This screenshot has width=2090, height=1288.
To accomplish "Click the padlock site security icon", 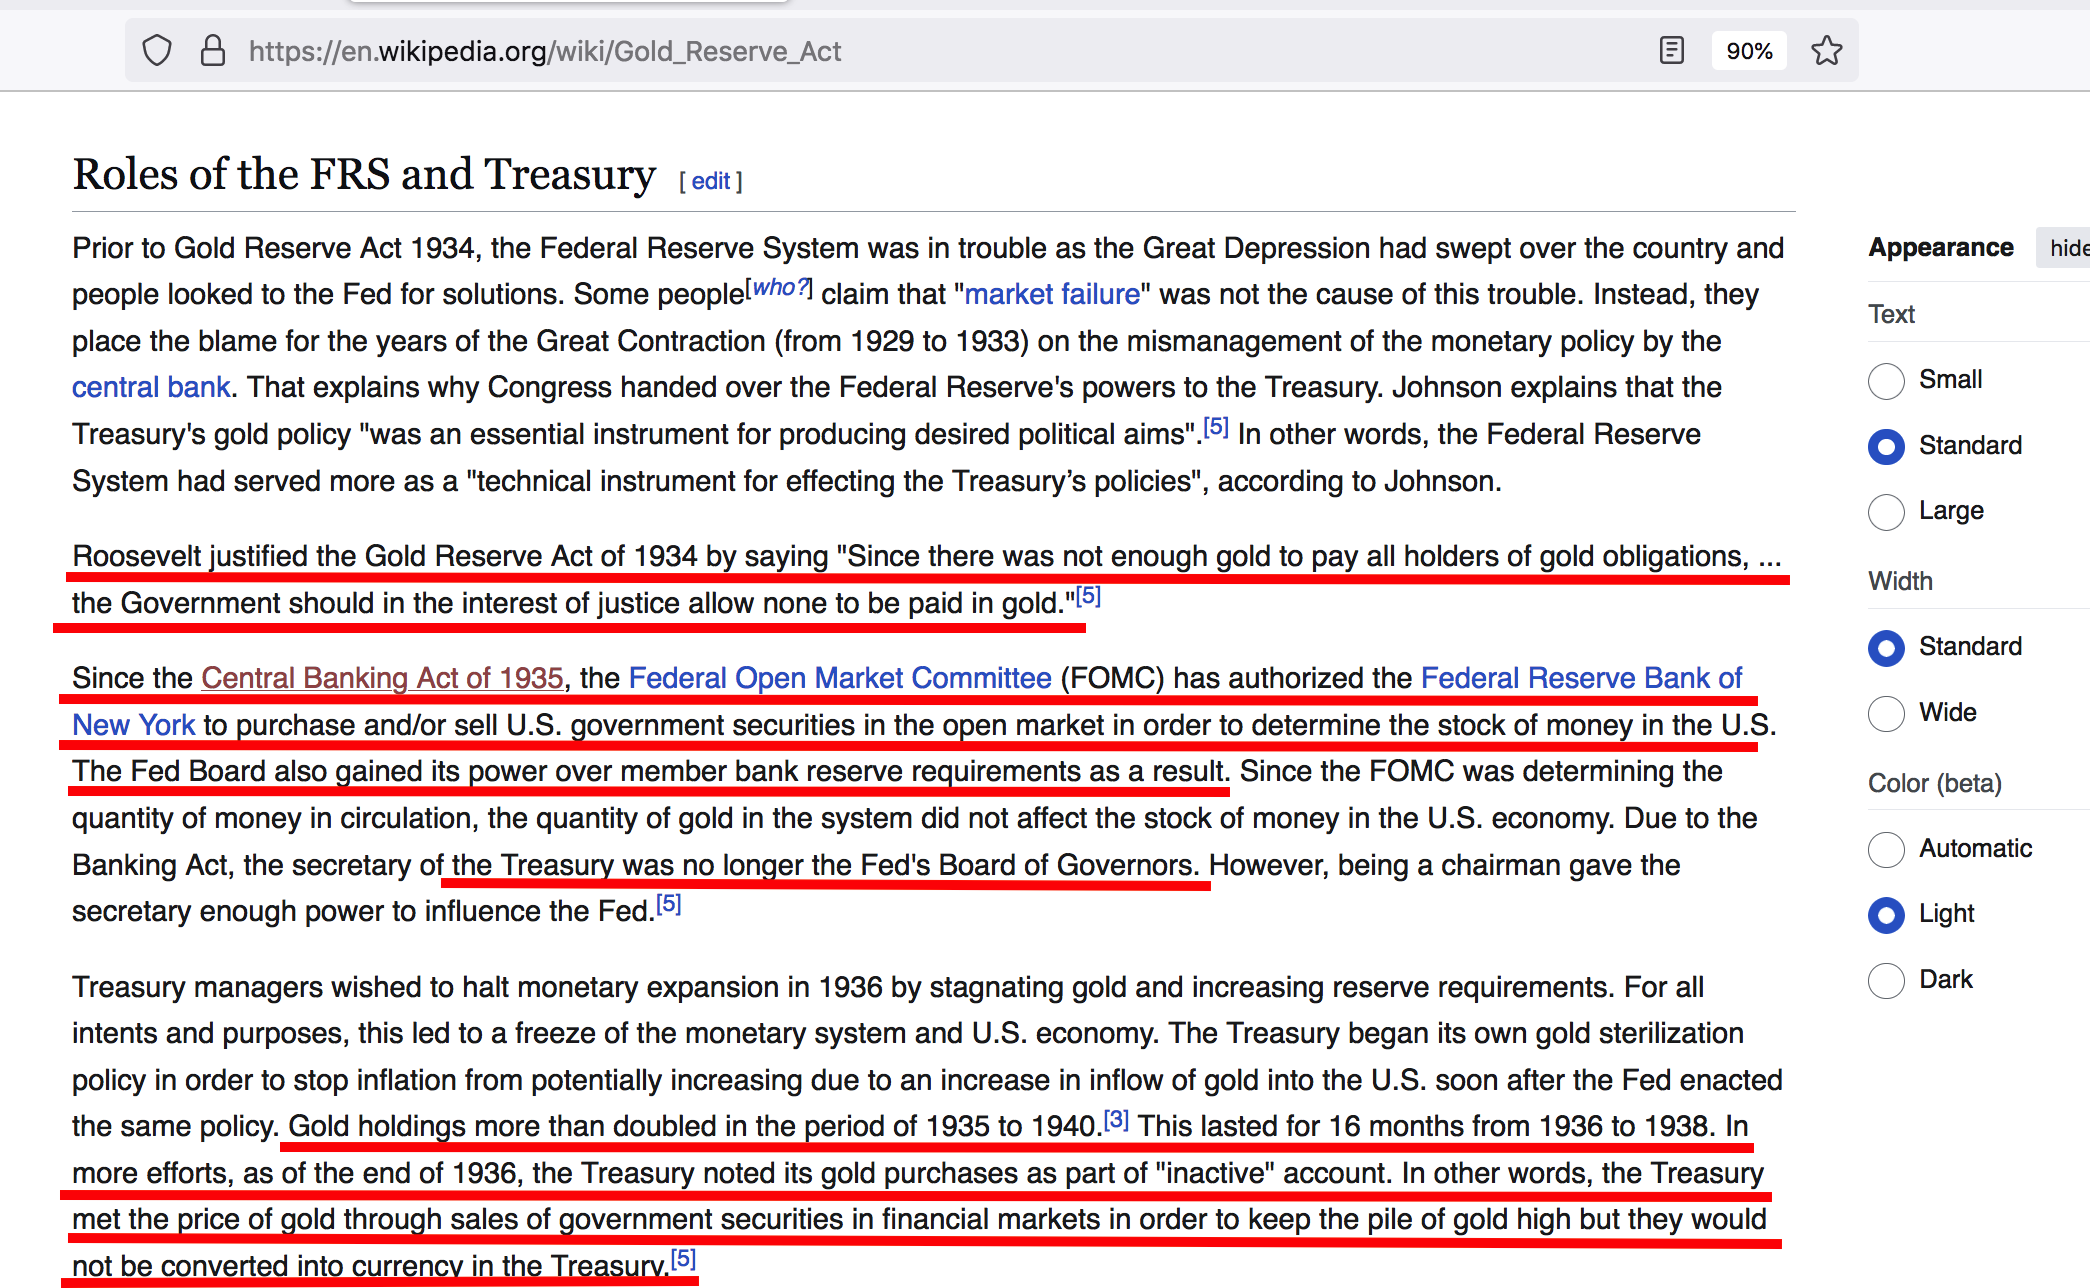I will click(213, 51).
